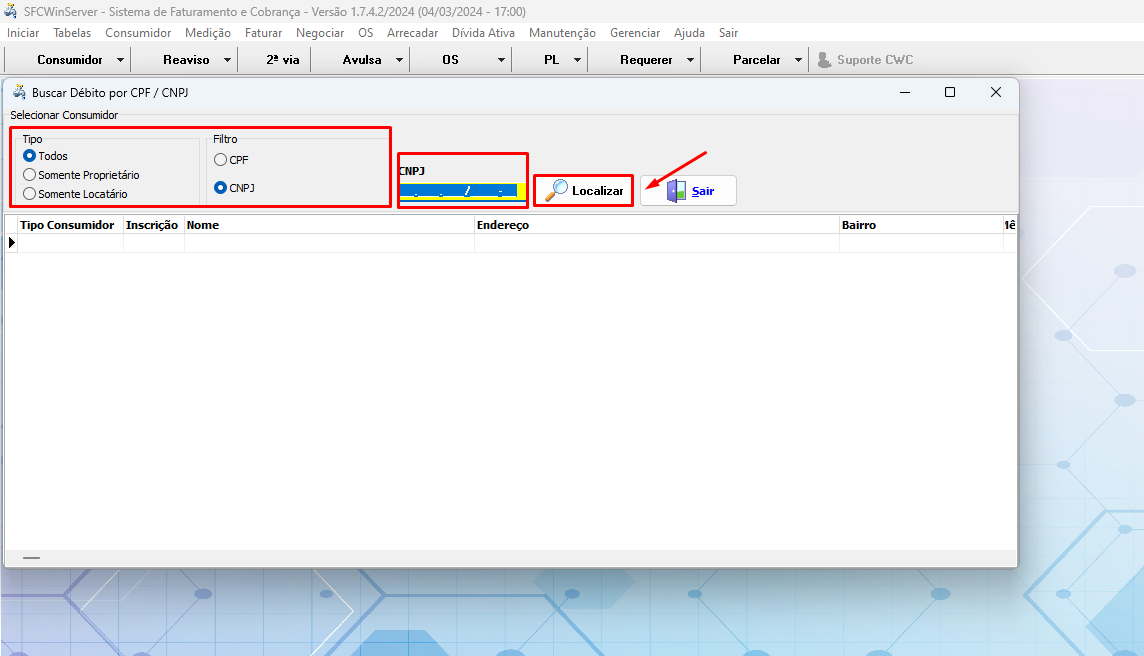Click the Sair door icon
Screen dimensions: 1144x656
677,190
